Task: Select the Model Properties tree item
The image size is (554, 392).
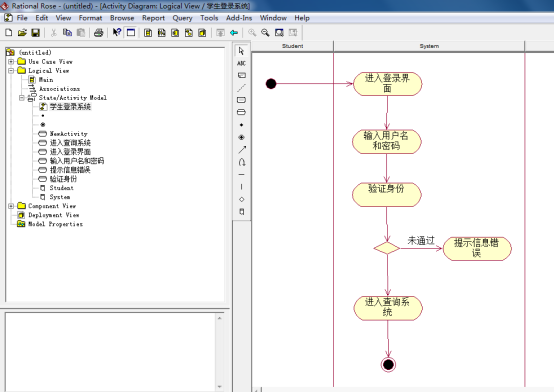Action: click(55, 224)
